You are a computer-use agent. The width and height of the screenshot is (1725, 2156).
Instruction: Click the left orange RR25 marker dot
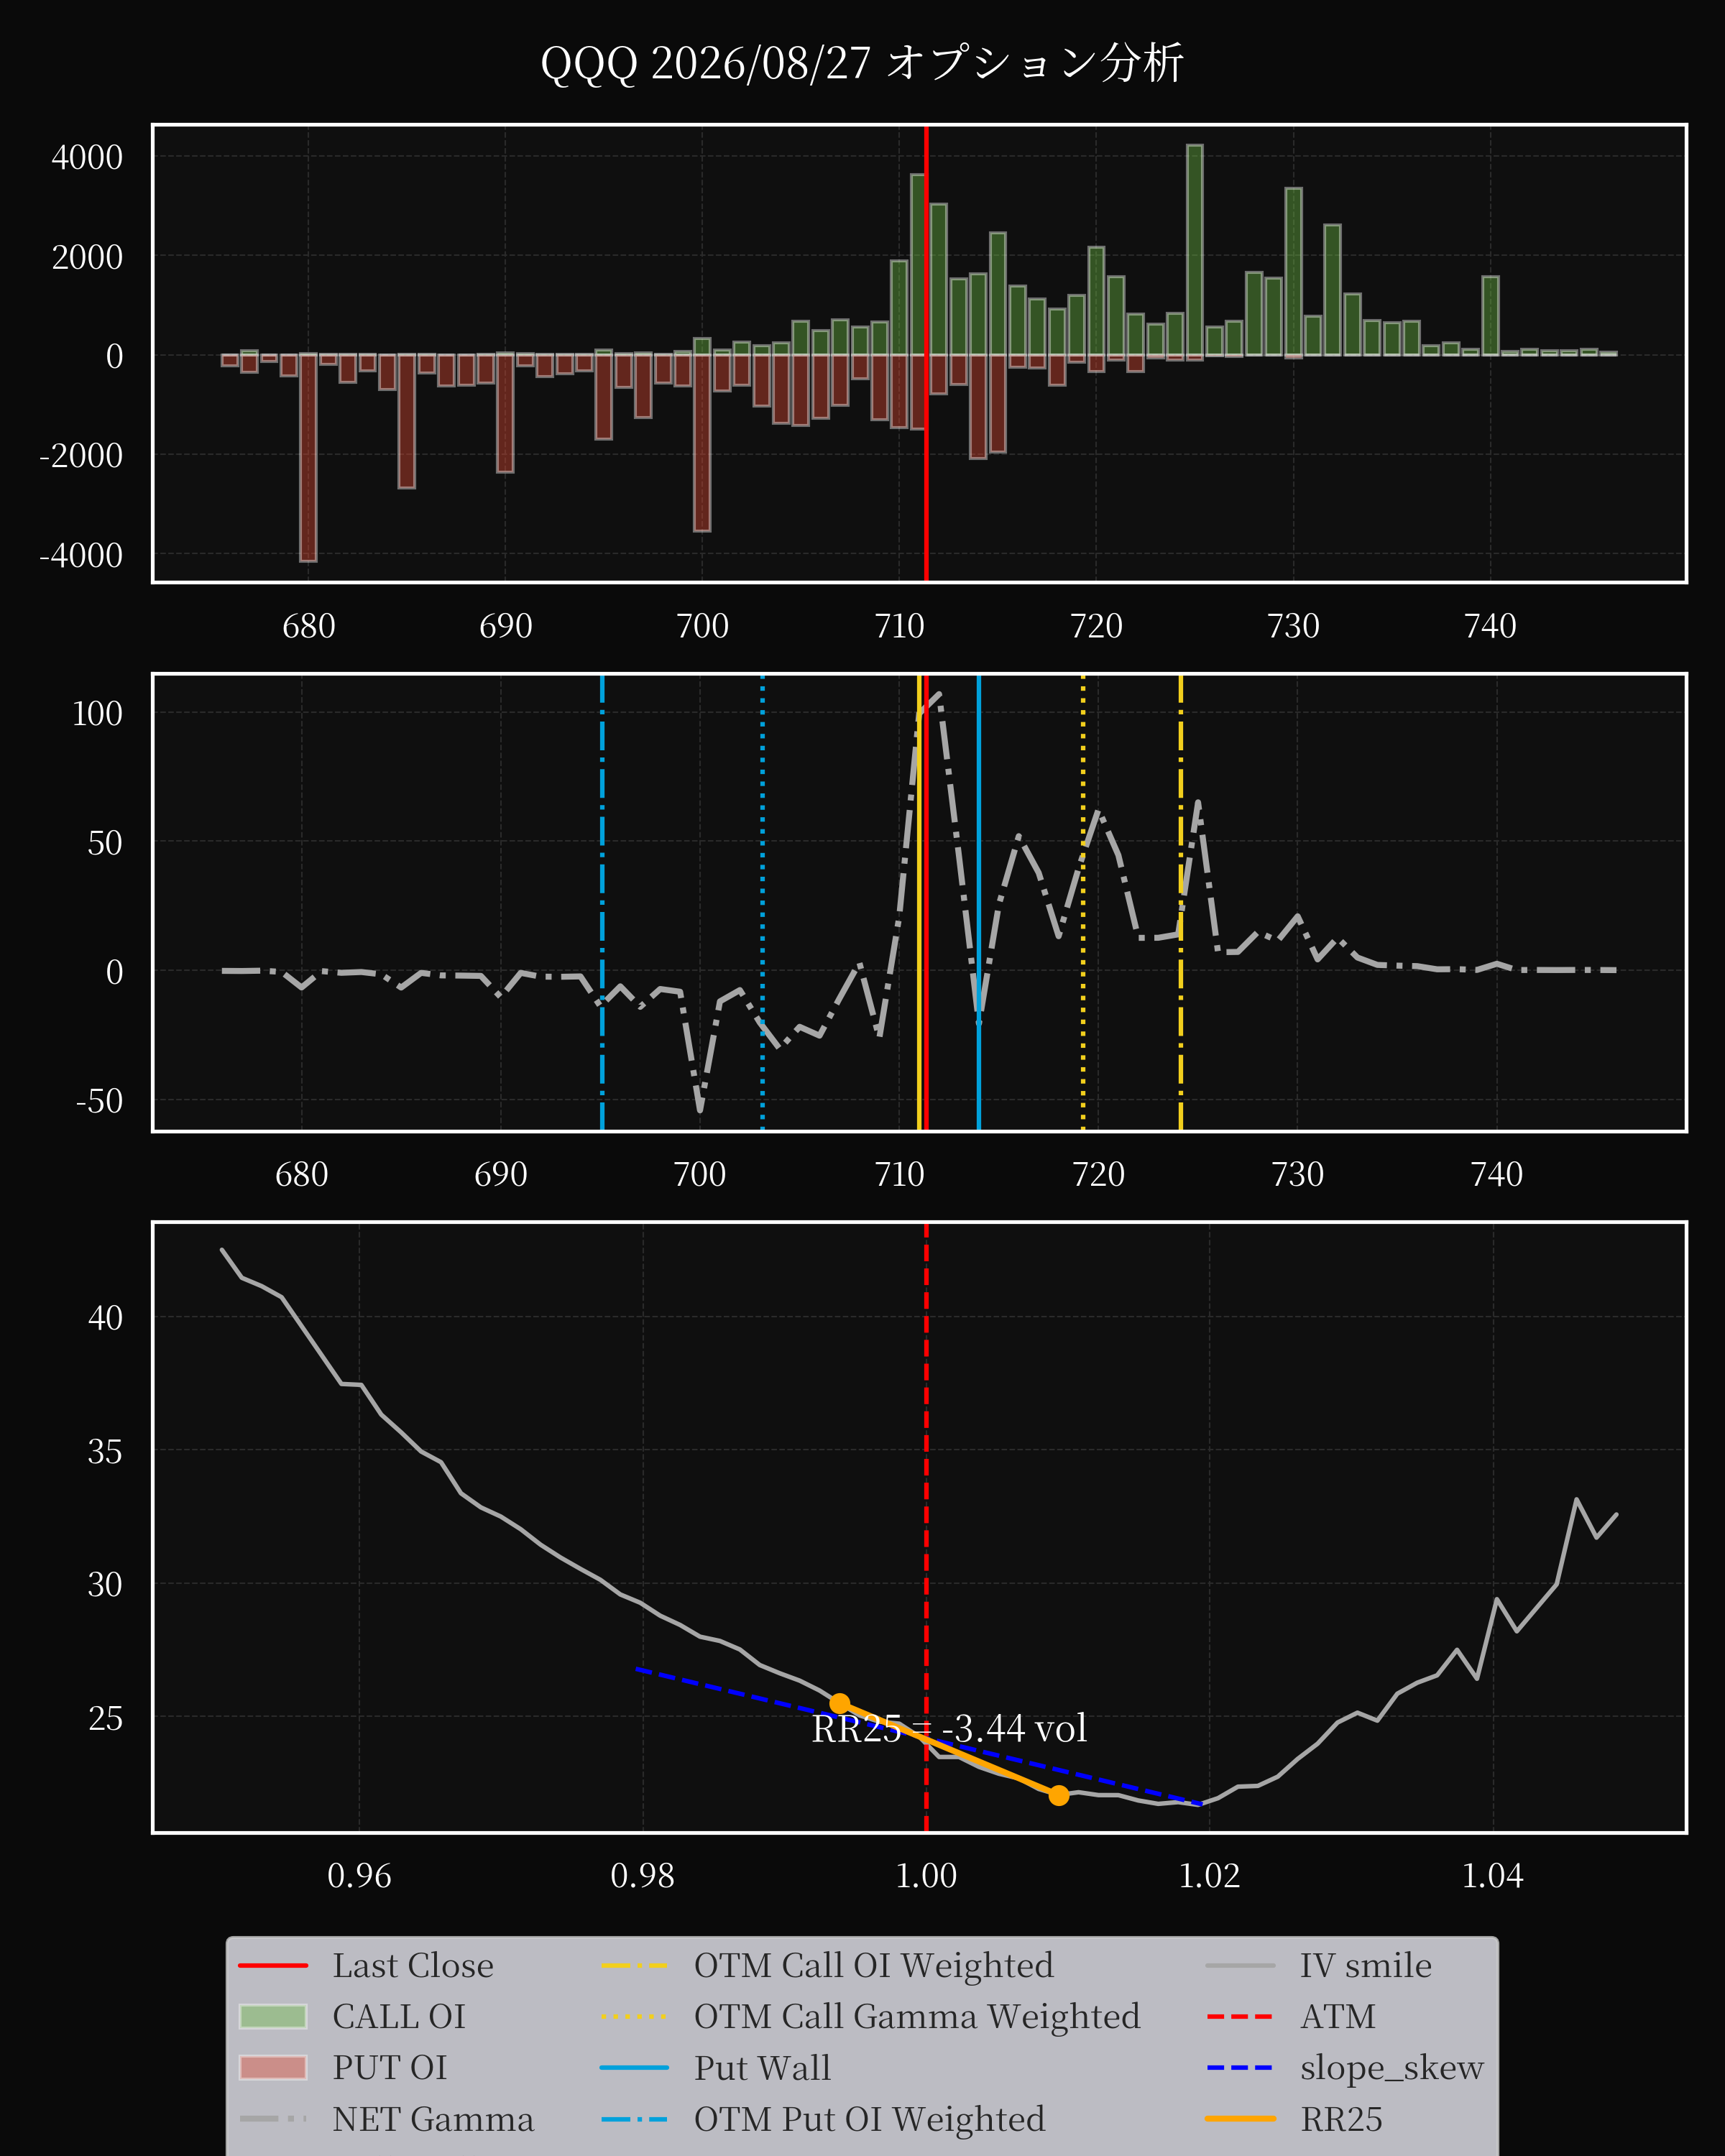pos(840,1703)
